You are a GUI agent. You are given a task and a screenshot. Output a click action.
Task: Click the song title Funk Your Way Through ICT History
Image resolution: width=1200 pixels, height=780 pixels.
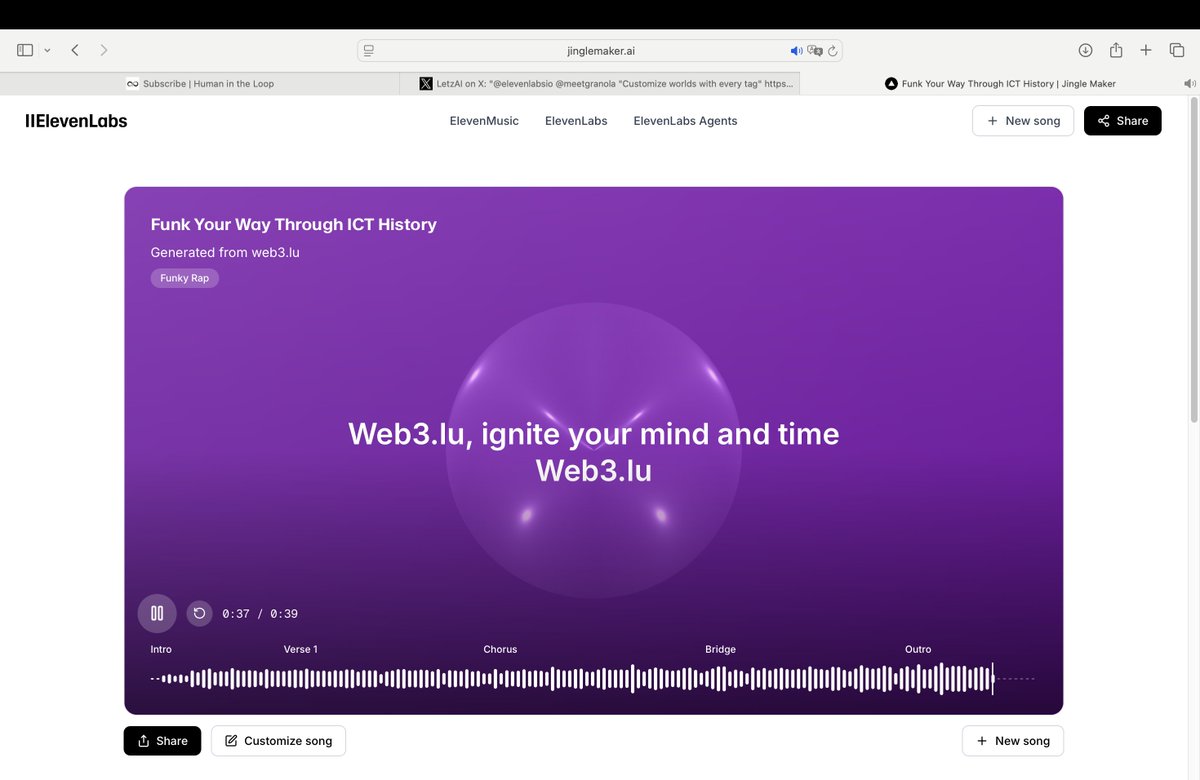pyautogui.click(x=294, y=225)
